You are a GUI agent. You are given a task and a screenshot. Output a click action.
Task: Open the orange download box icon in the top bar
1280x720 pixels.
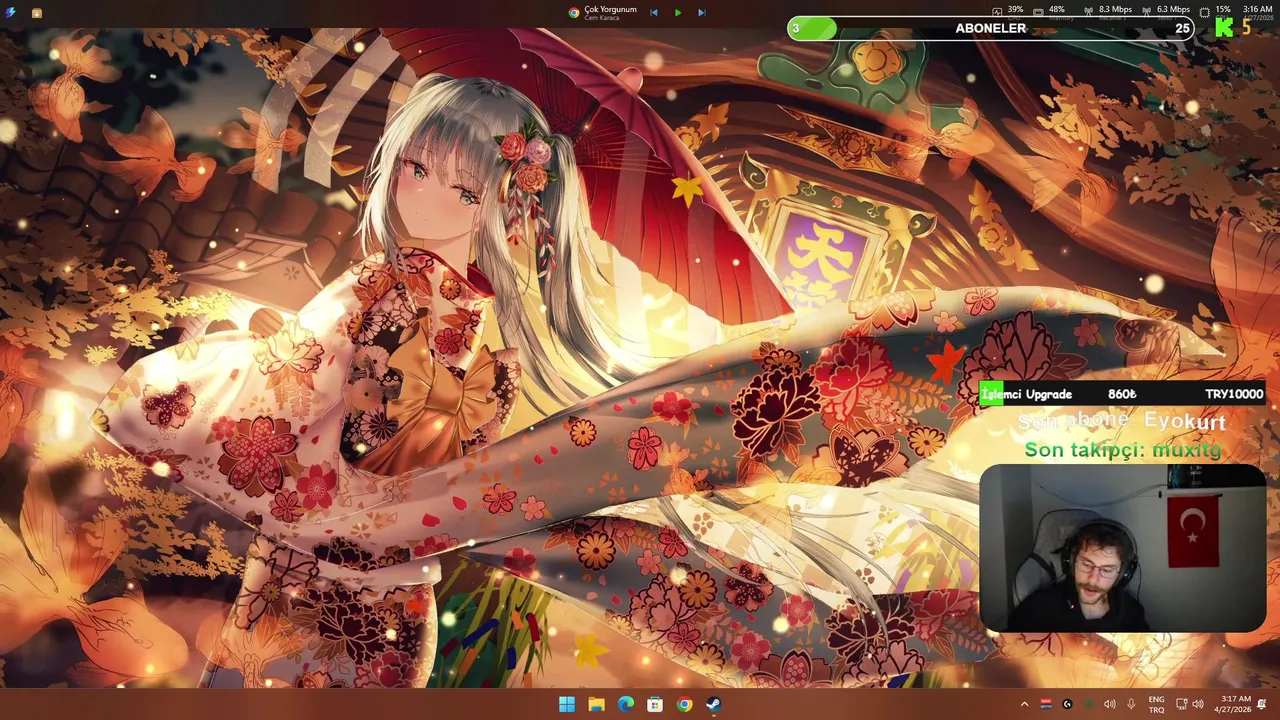[x=37, y=13]
